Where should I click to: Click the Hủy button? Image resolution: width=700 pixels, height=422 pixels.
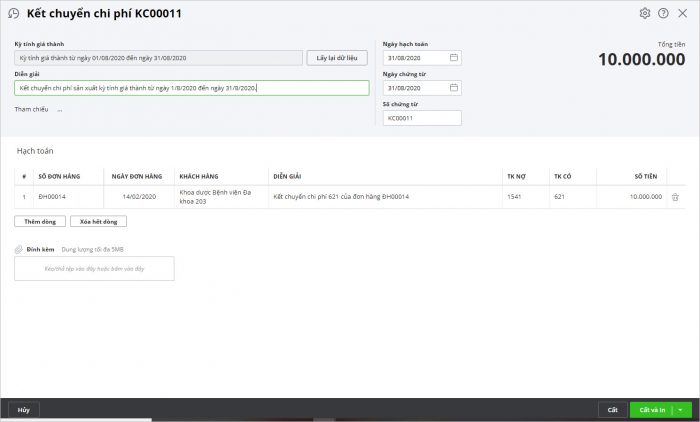coord(23,410)
